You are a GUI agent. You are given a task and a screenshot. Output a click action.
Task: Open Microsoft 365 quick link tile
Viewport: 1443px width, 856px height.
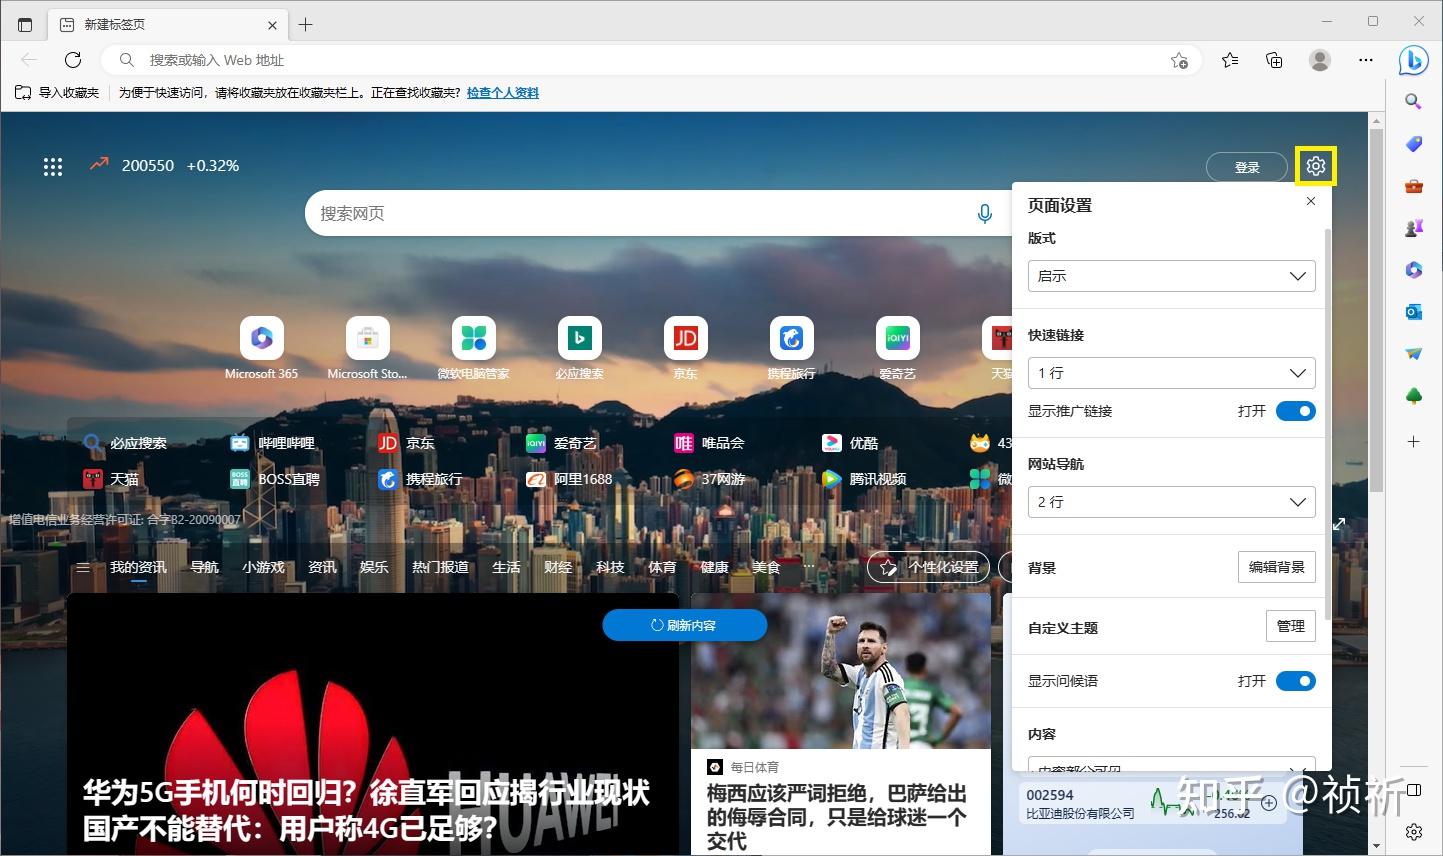(x=261, y=348)
